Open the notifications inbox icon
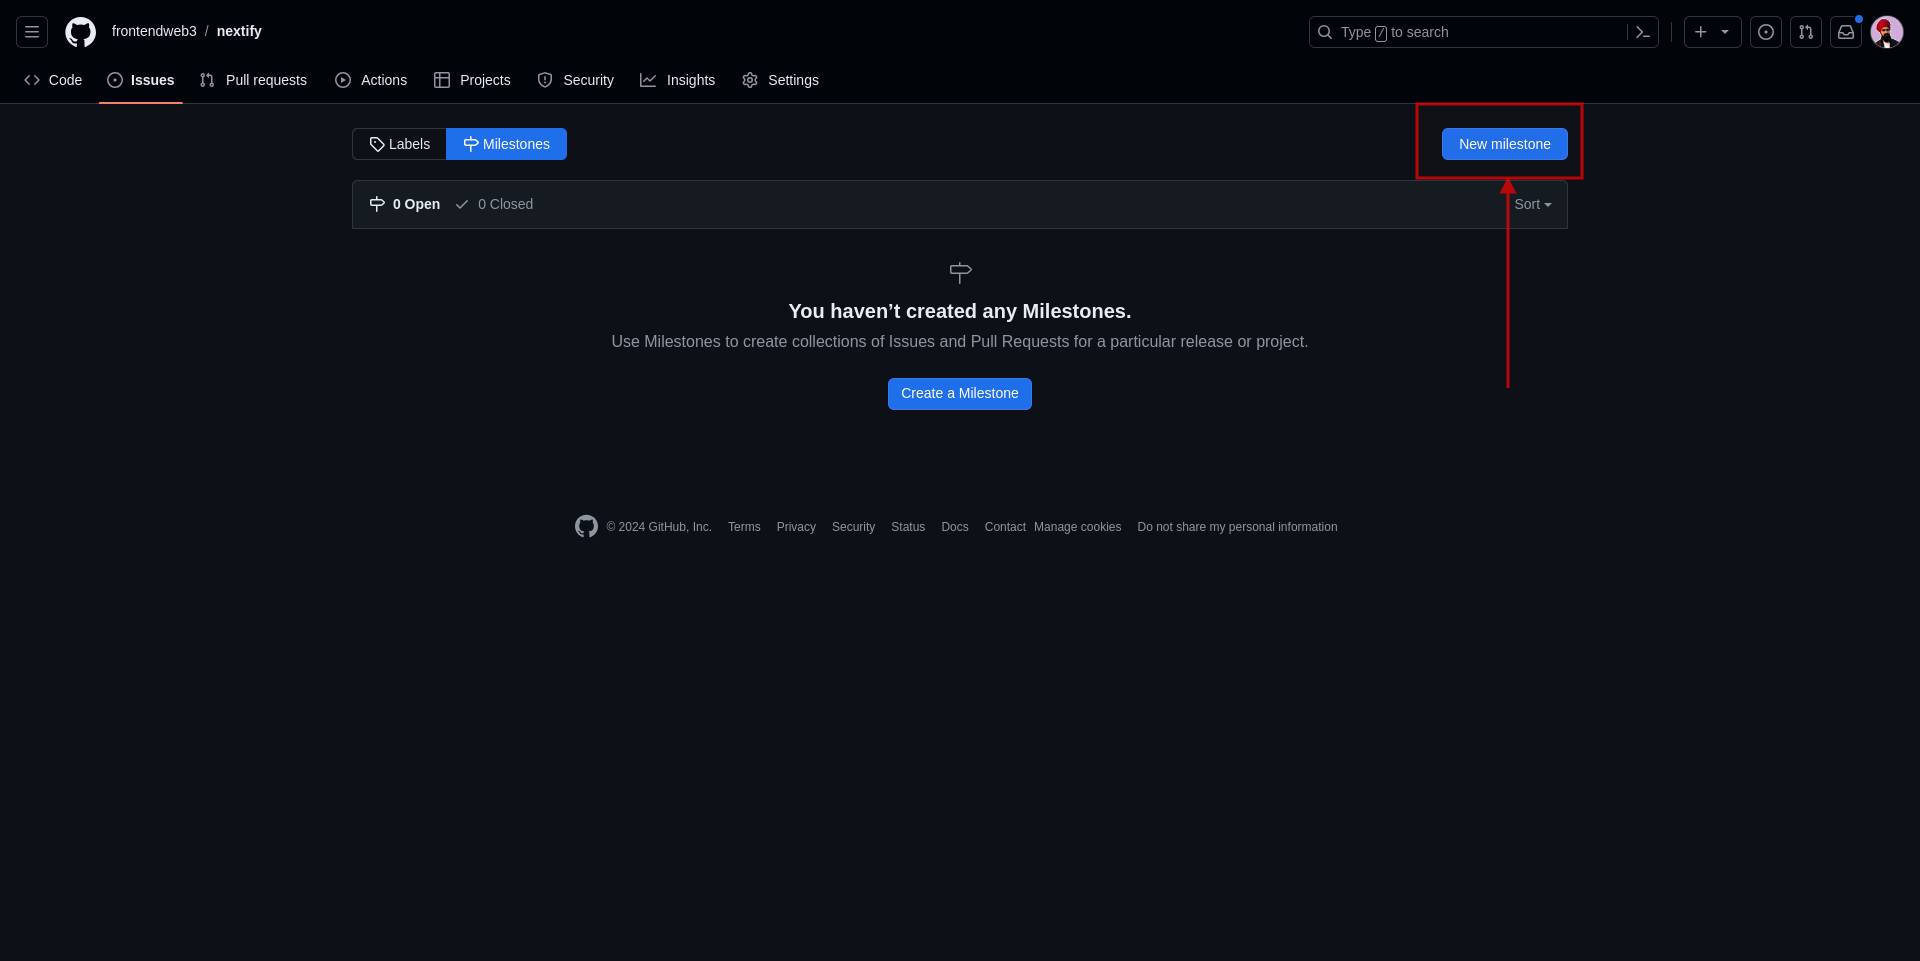This screenshot has height=961, width=1920. pos(1846,32)
